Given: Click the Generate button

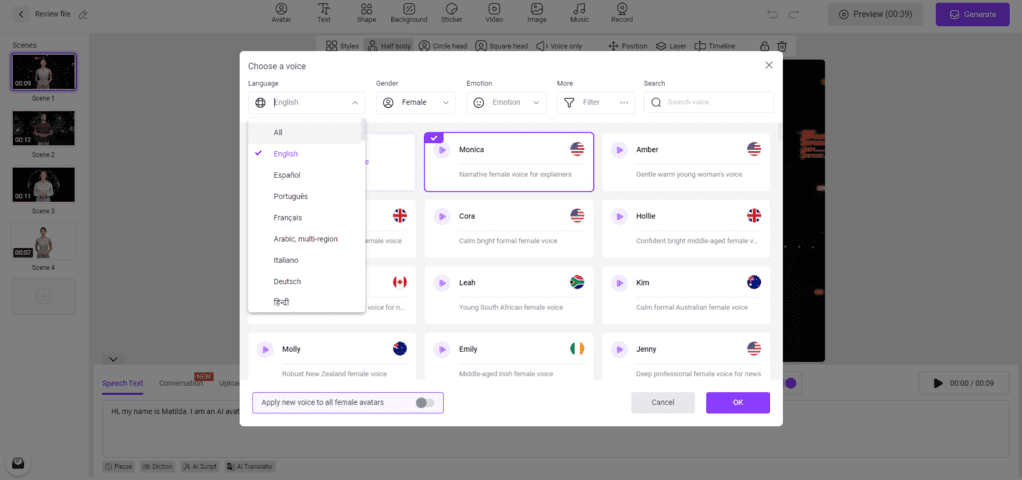Looking at the screenshot, I should pos(973,14).
